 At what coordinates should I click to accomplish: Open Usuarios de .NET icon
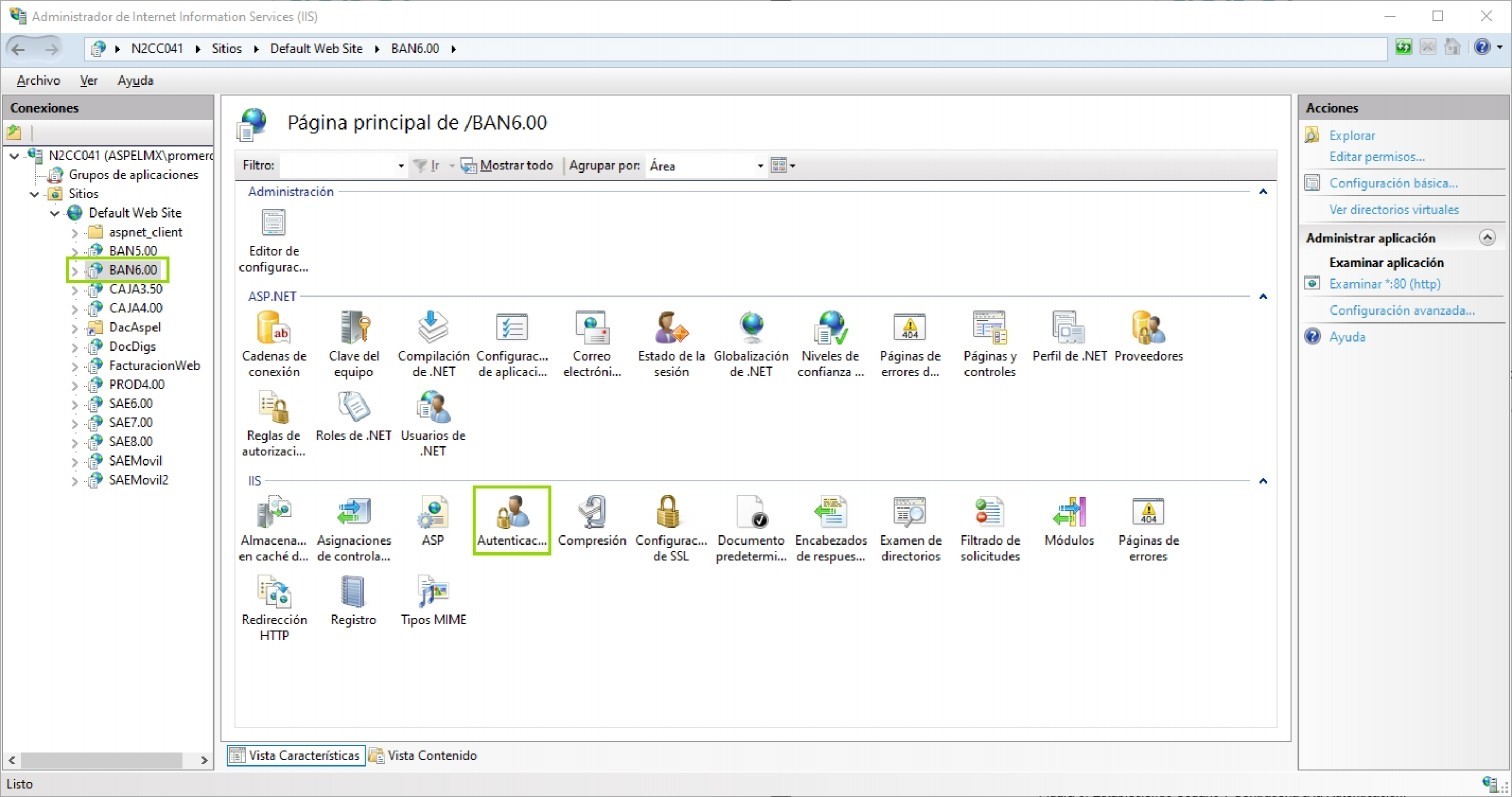pyautogui.click(x=433, y=424)
